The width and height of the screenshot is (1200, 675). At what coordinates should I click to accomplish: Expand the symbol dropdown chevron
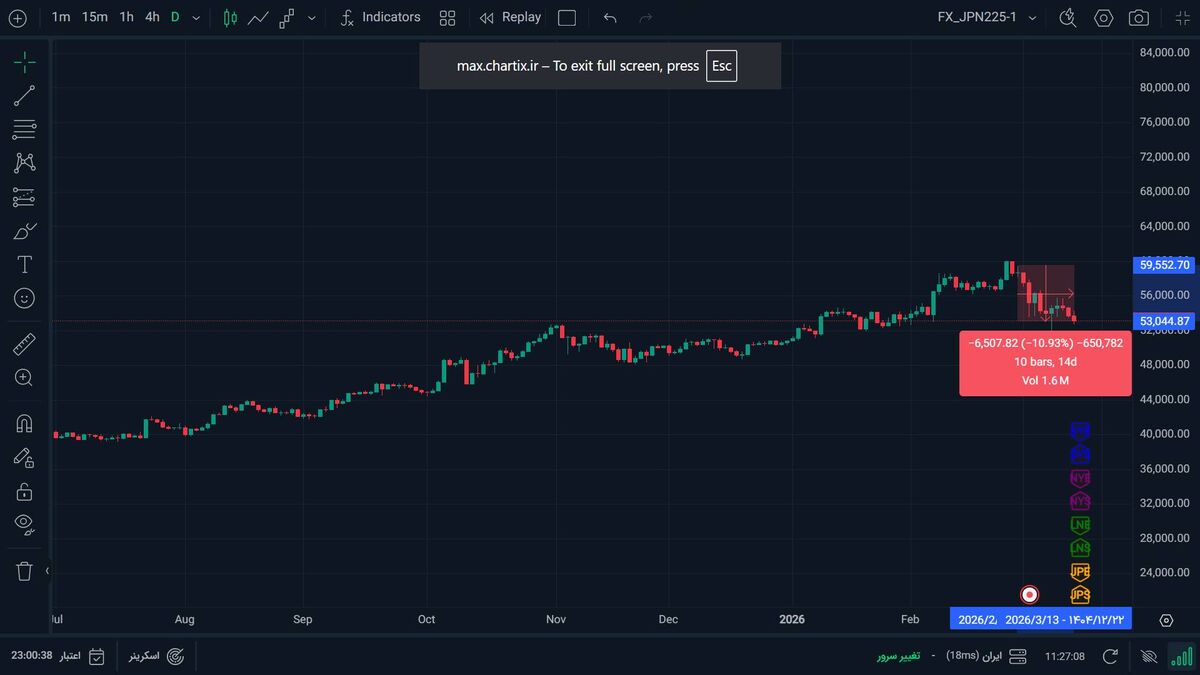click(1032, 18)
